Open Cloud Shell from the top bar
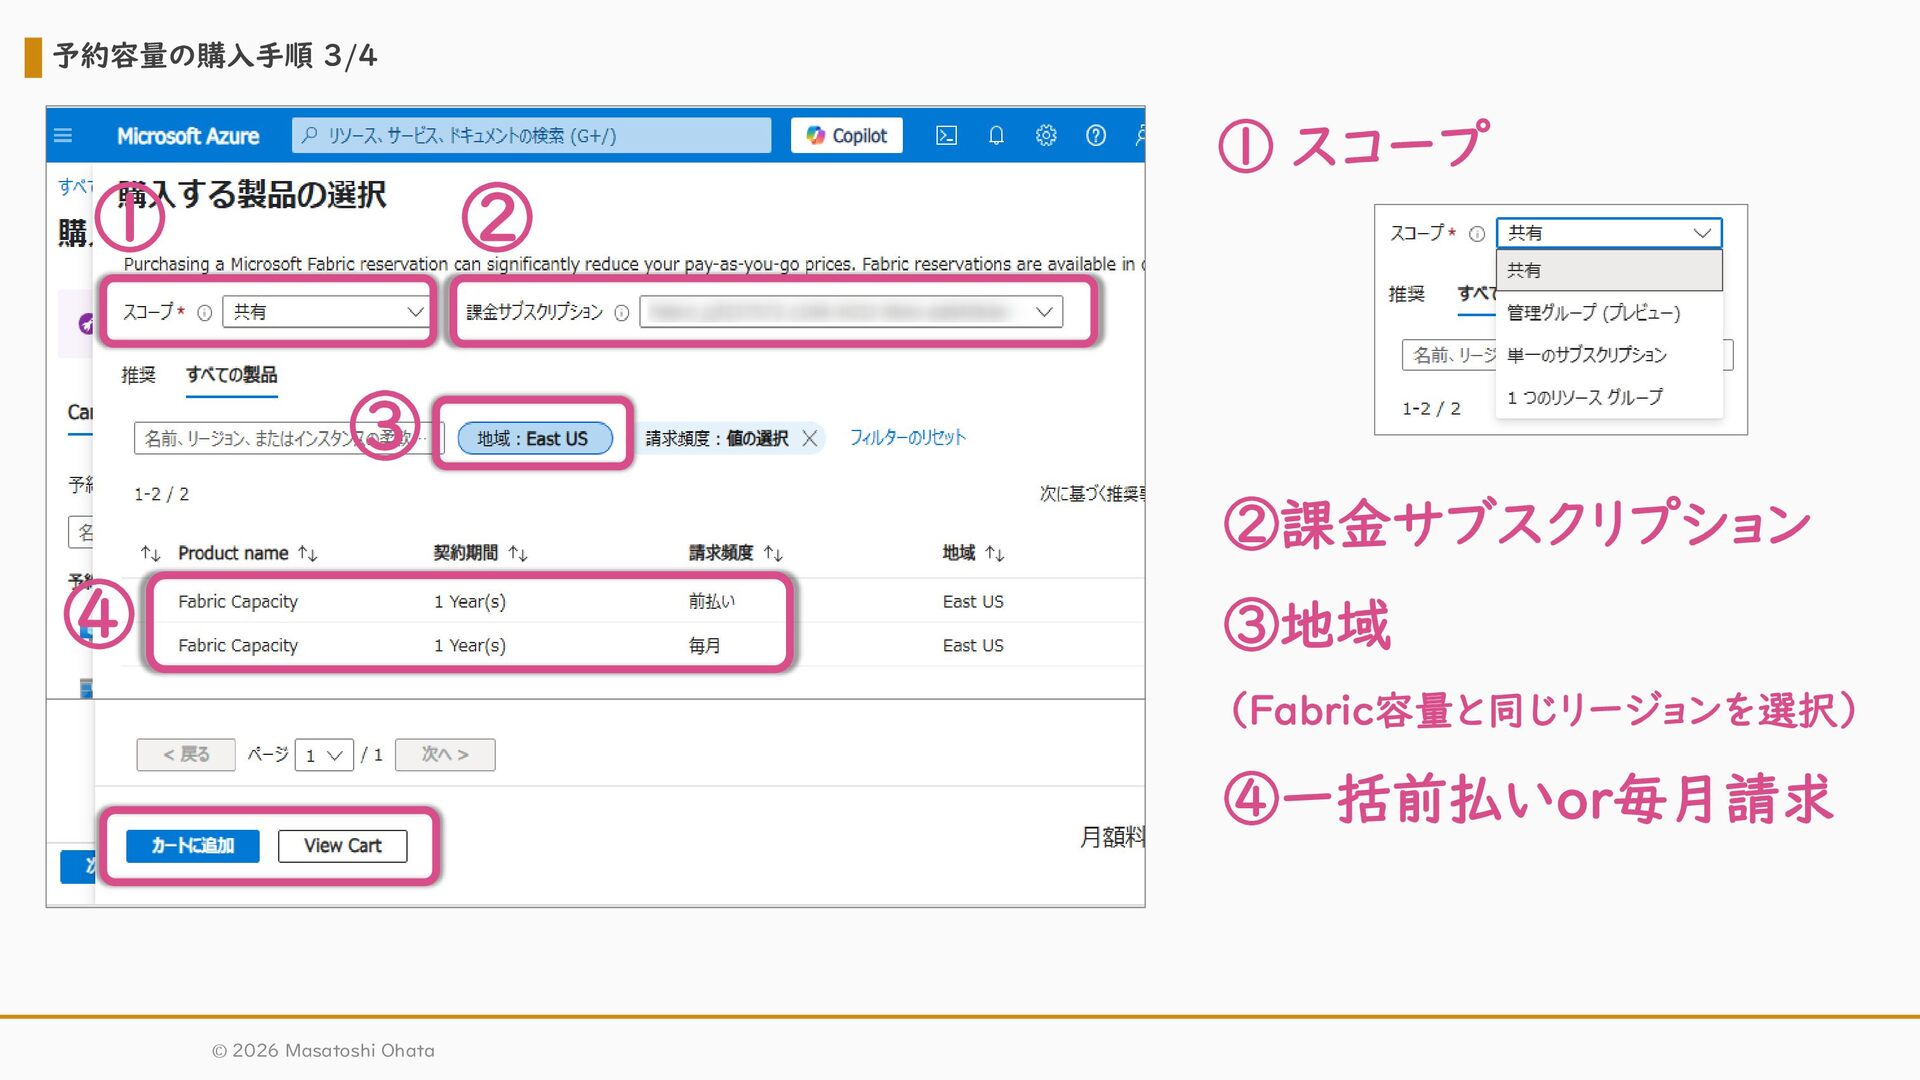Screen dimensions: 1920x1080 [x=946, y=135]
